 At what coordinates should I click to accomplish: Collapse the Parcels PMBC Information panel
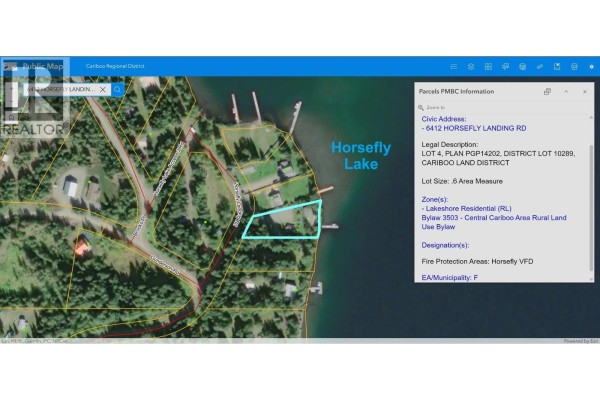[566, 91]
